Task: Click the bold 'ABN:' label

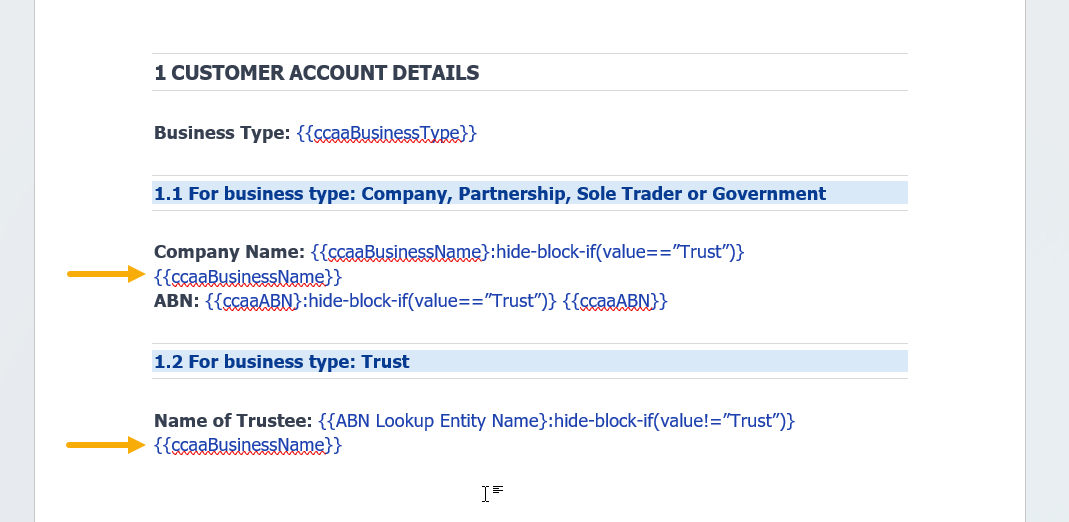Action: (177, 301)
